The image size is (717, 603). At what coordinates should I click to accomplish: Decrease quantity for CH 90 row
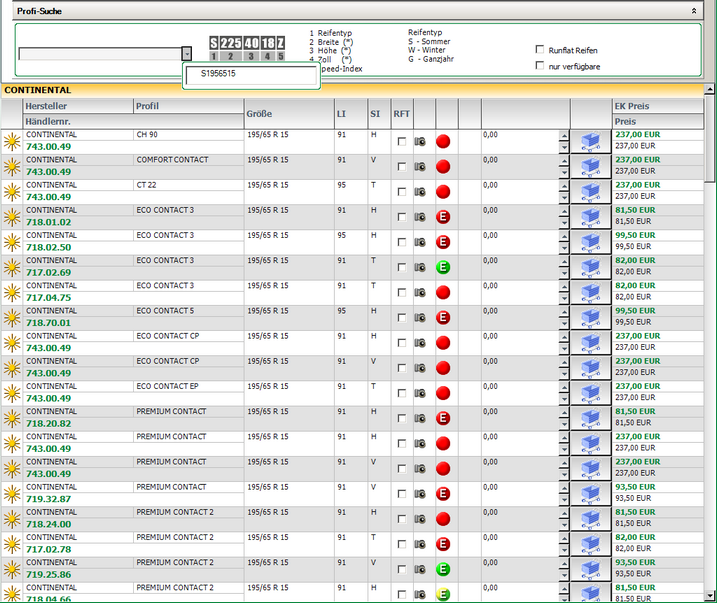point(564,147)
